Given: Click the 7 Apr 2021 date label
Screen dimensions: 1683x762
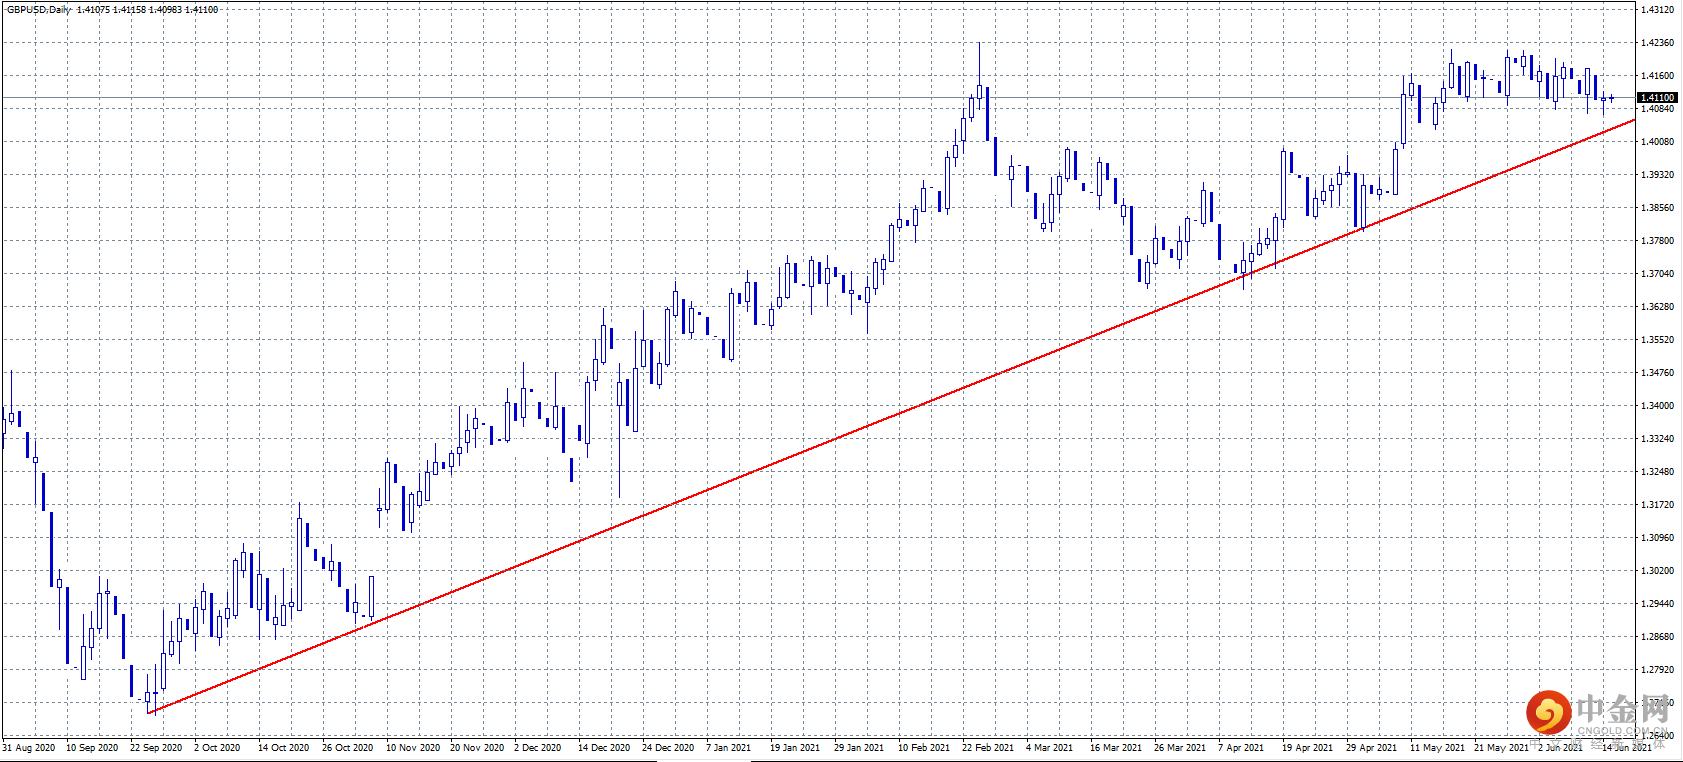Looking at the screenshot, I should [x=1241, y=748].
